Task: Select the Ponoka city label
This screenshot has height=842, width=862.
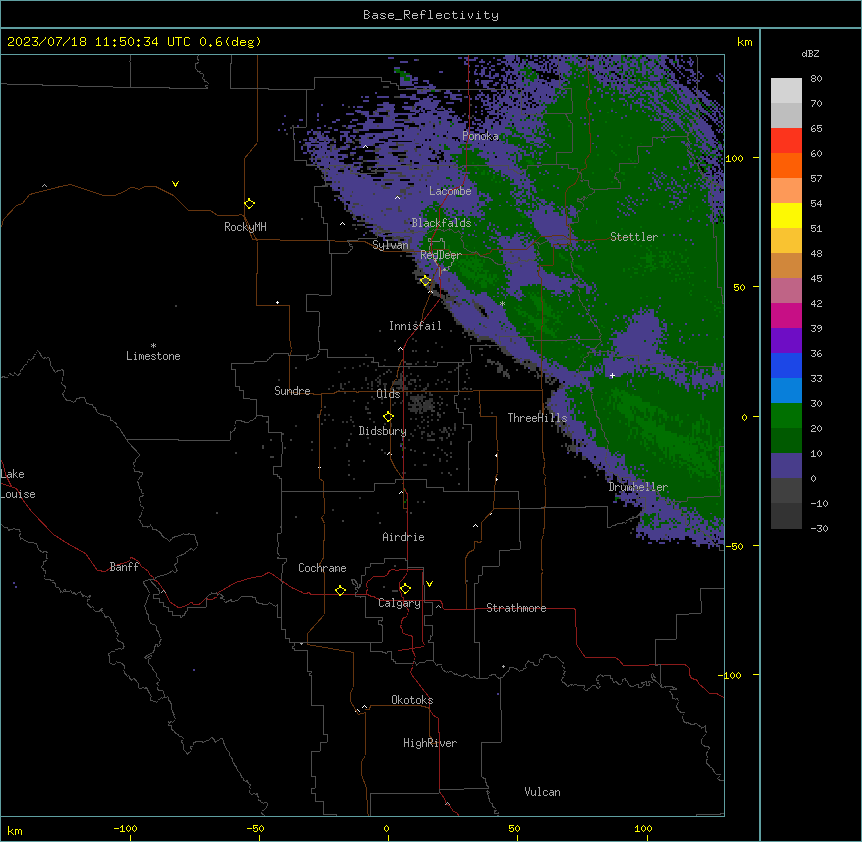Action: 480,136
